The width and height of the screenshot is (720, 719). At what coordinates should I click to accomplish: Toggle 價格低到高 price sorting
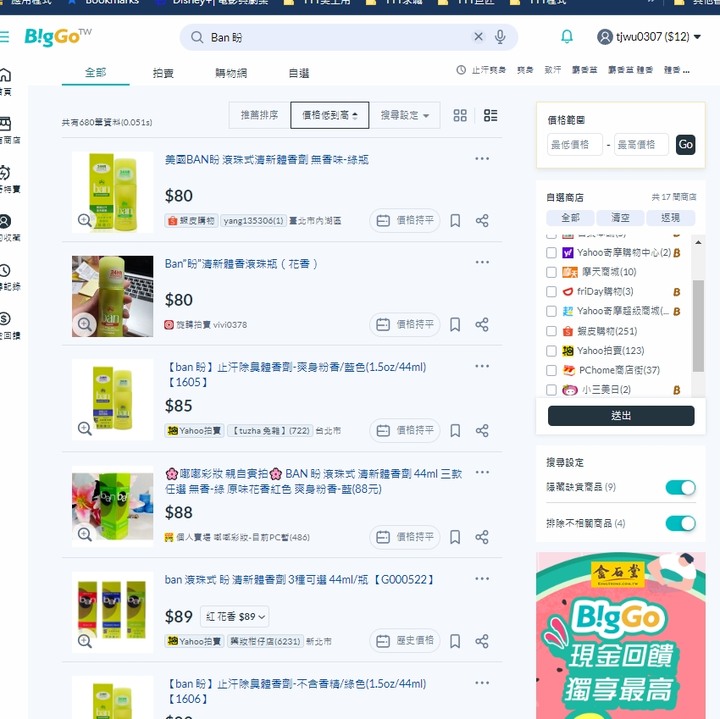(x=330, y=115)
